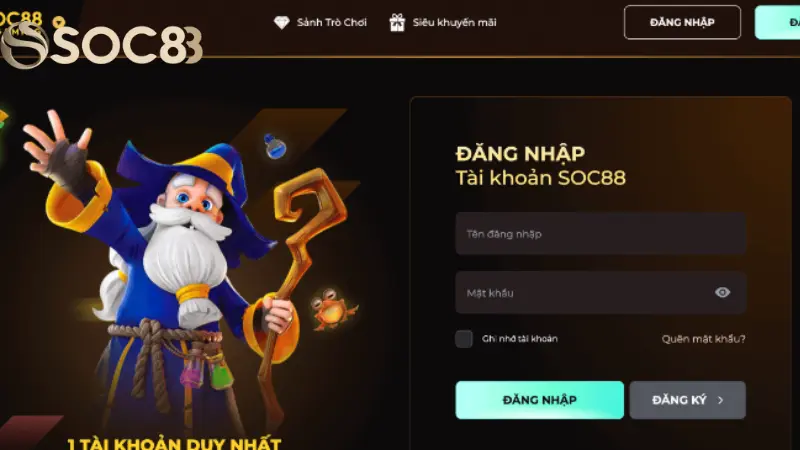Click the teal ĐĂNG NHẬP submit button
Viewport: 800px width, 450px height.
tap(539, 400)
